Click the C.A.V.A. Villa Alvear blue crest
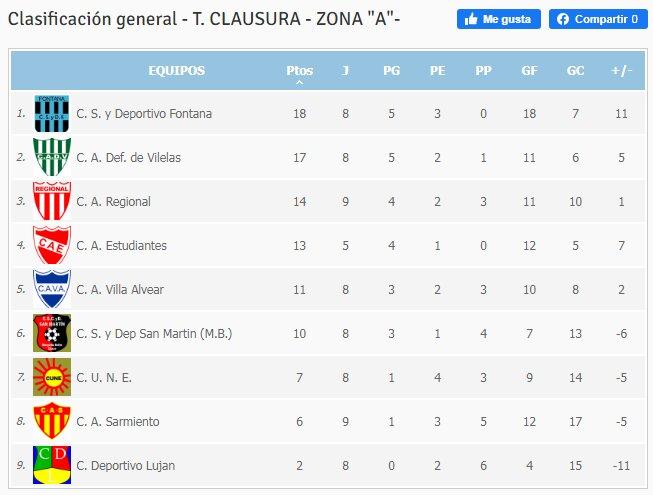653x495 pixels. [x=52, y=289]
